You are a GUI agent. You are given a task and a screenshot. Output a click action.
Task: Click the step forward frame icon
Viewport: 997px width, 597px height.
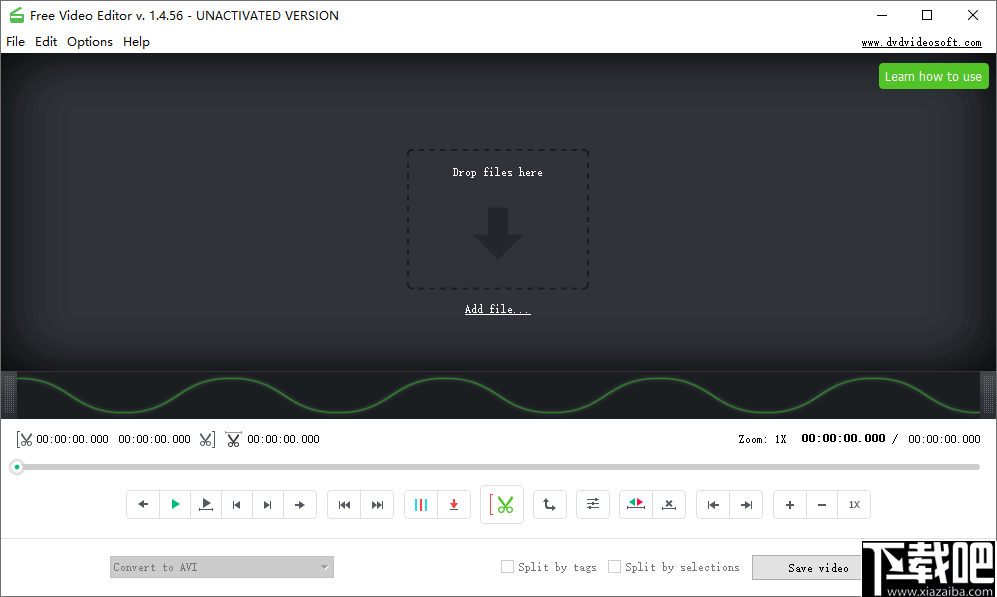point(268,504)
